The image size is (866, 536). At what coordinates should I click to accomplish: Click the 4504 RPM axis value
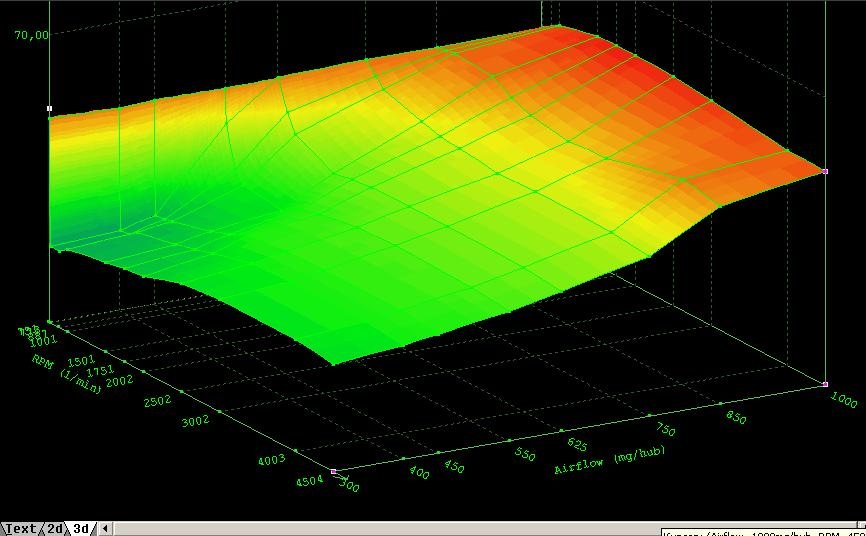point(309,481)
